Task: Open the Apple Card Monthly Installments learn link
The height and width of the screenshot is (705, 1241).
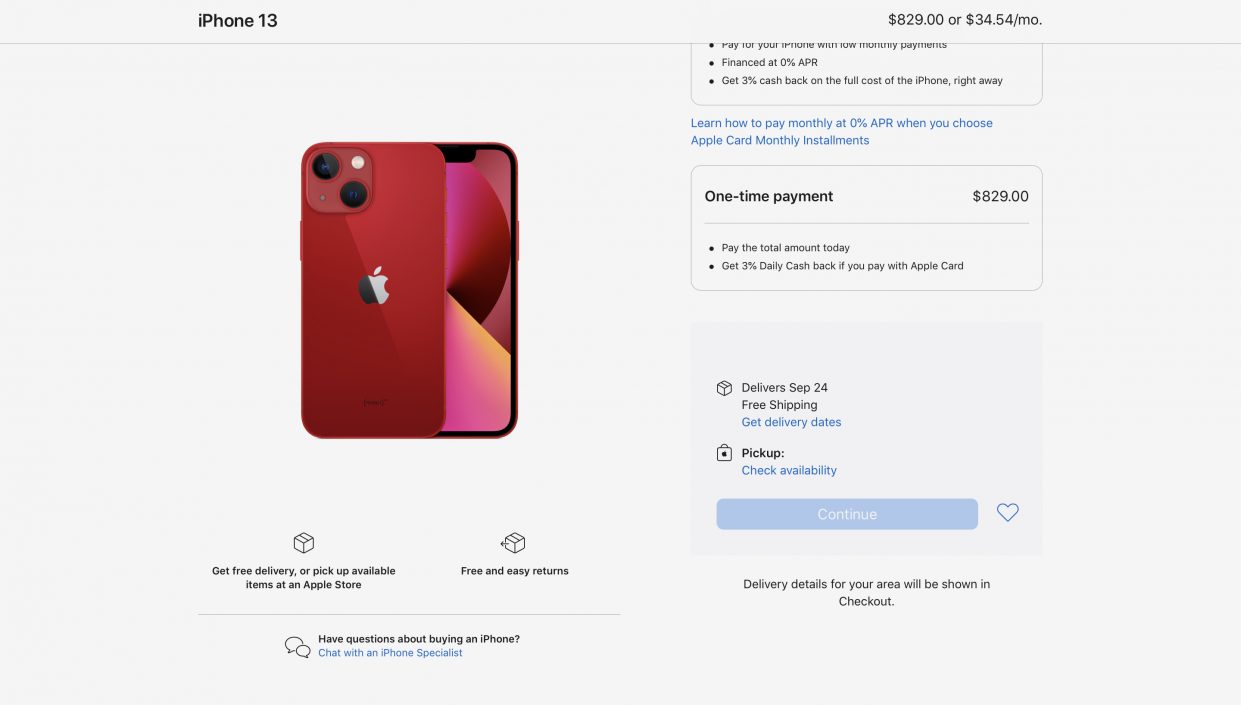Action: [x=841, y=131]
